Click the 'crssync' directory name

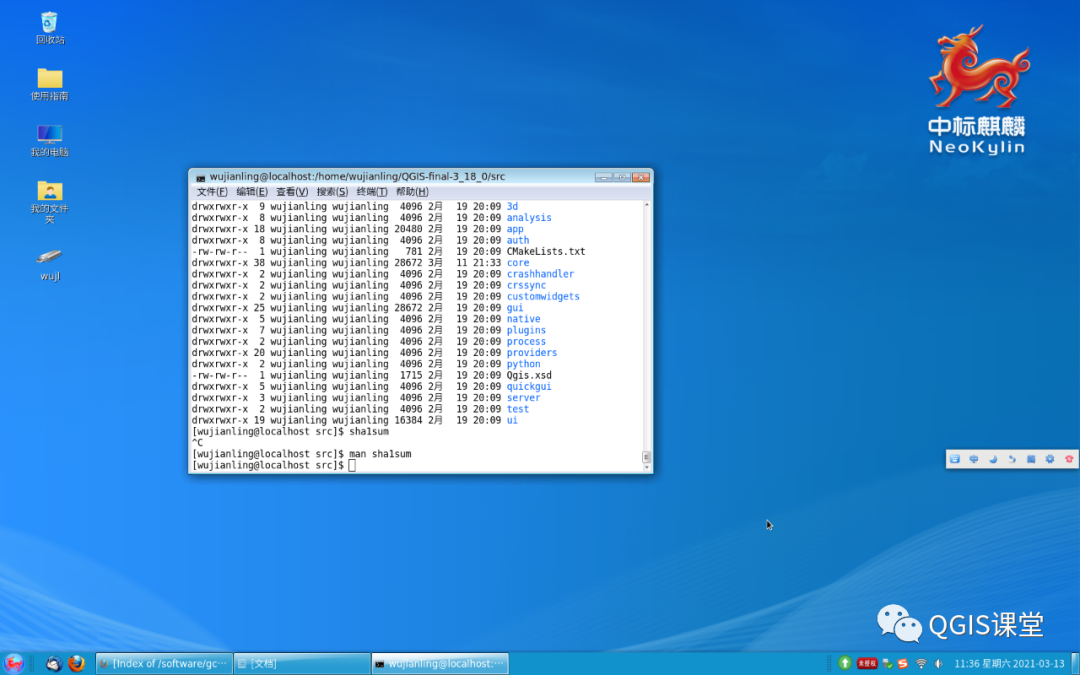(526, 285)
